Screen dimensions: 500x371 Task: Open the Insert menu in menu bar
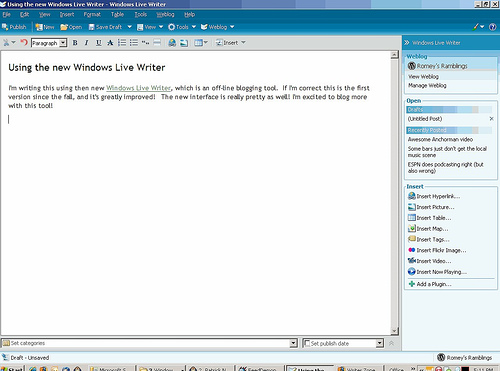click(x=67, y=15)
